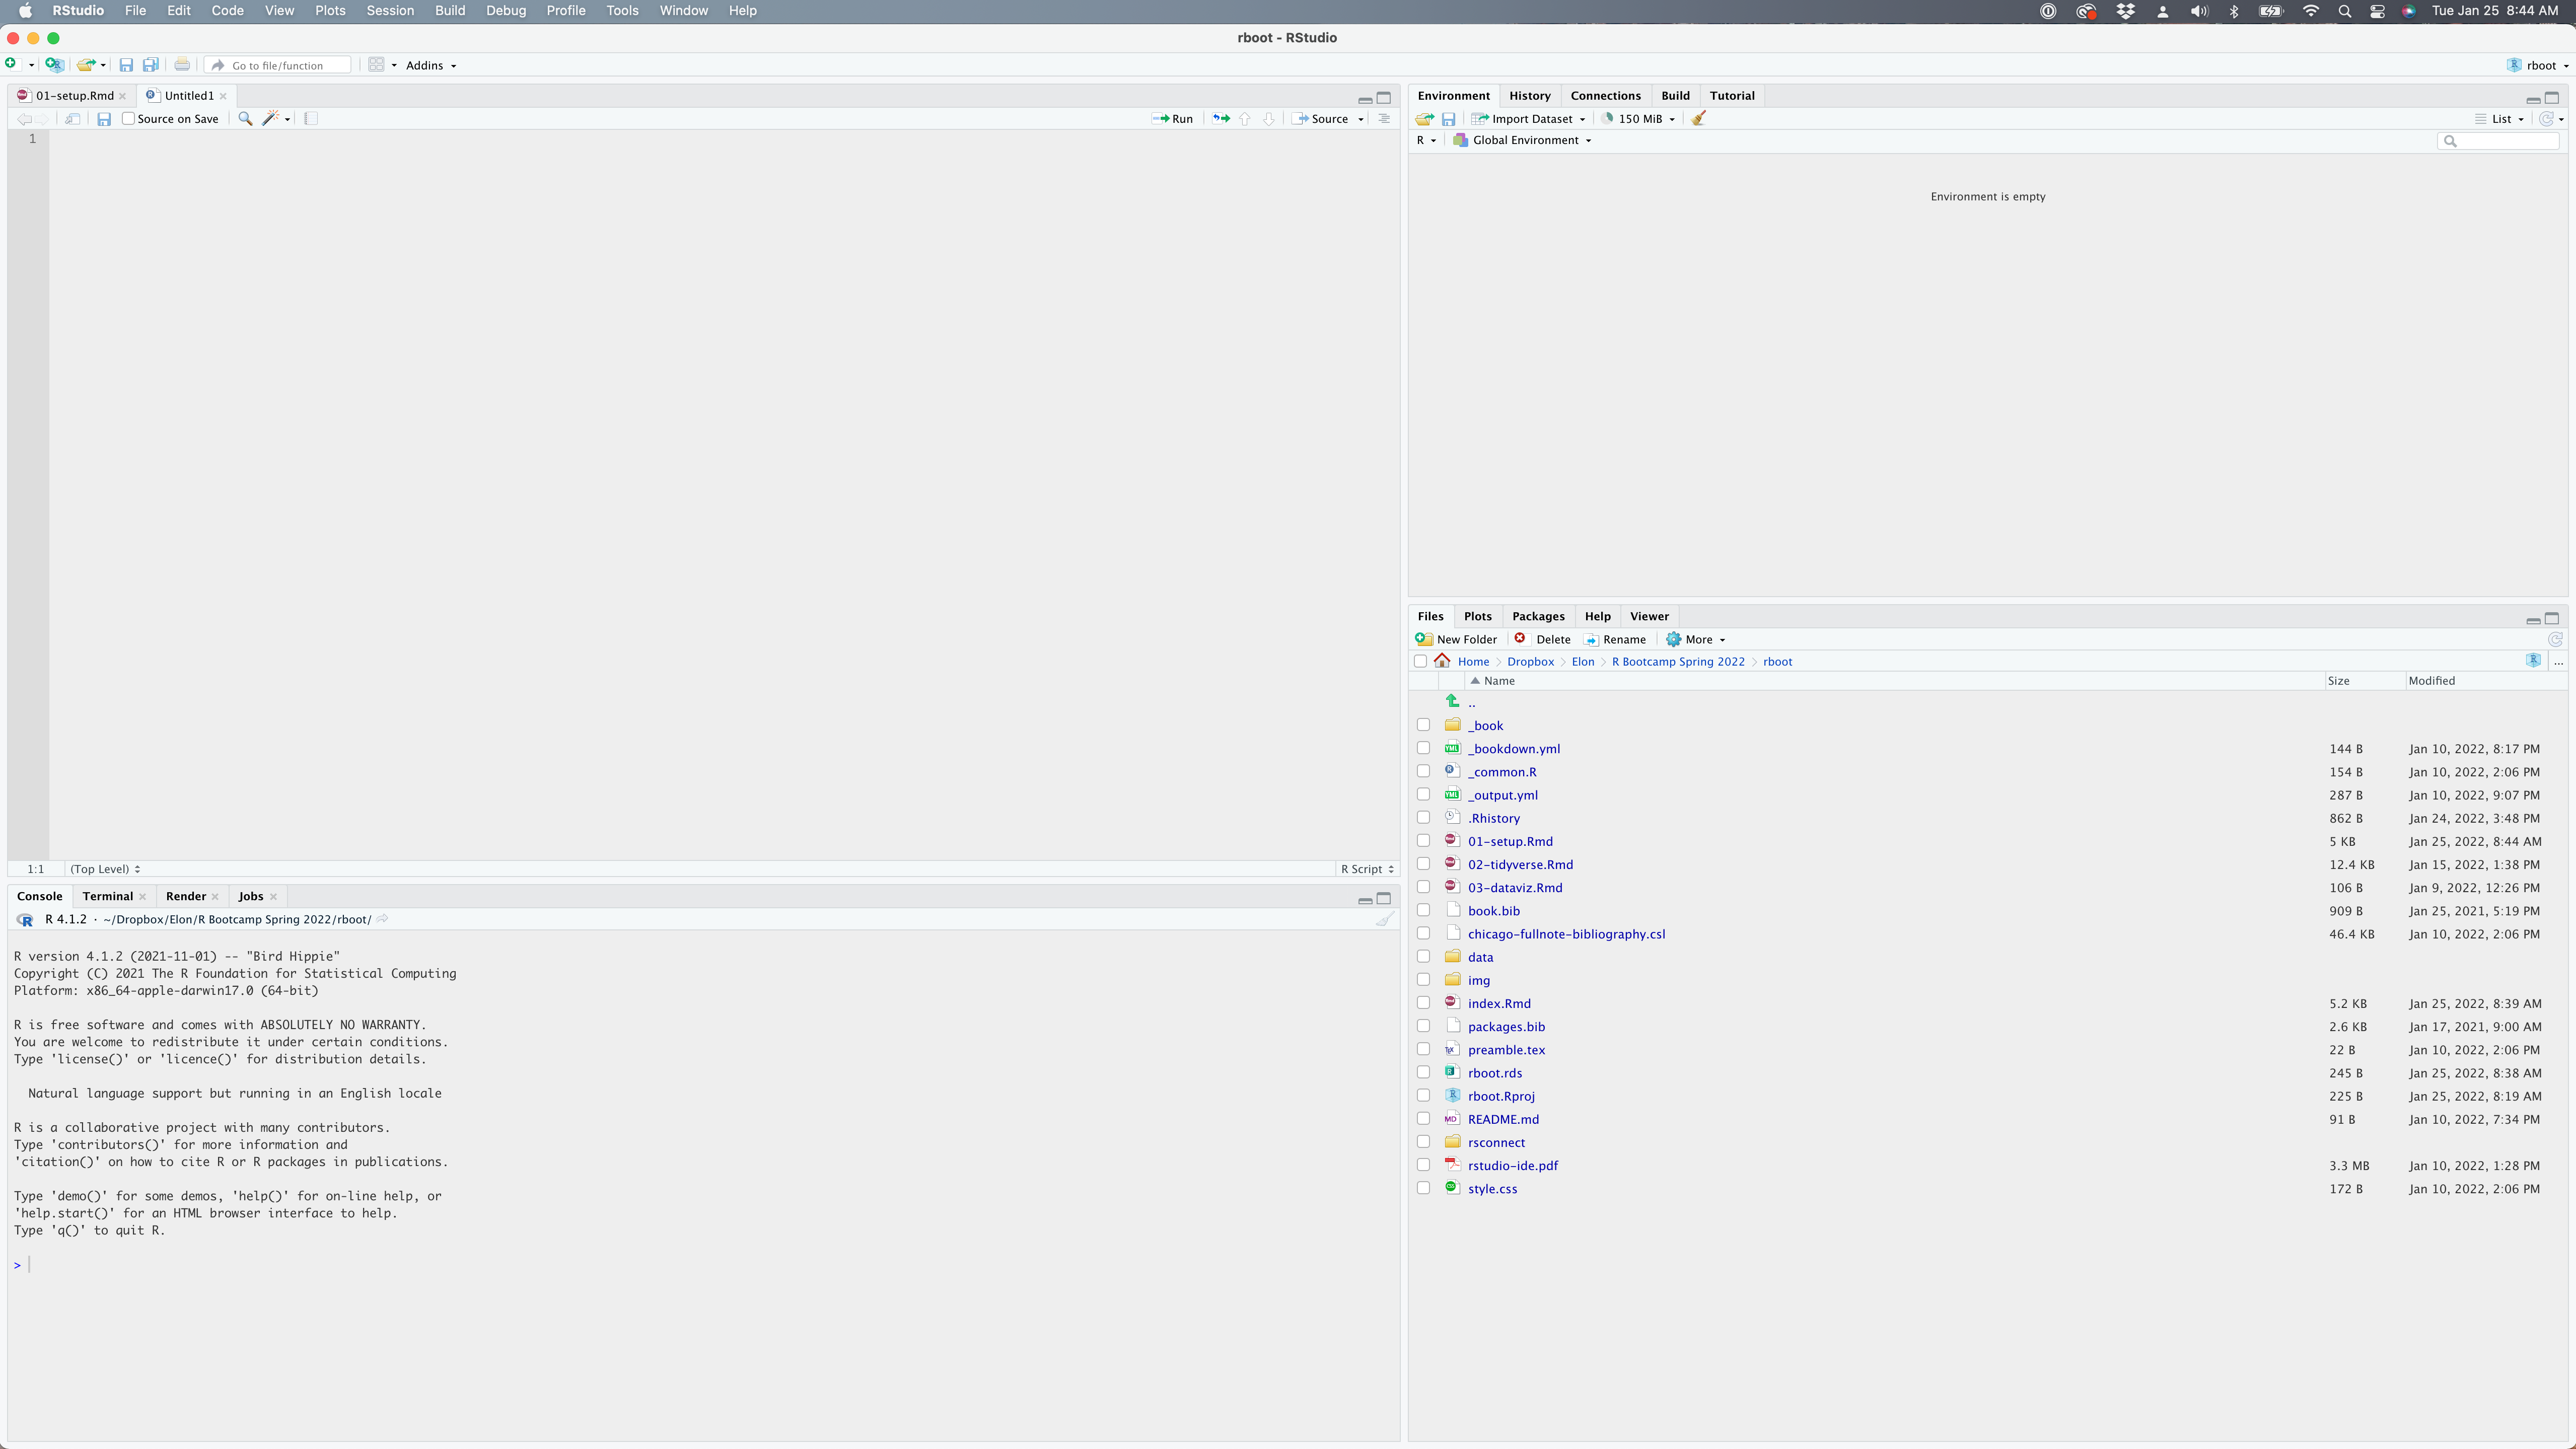Clear console using the broom icon
This screenshot has height=1449, width=2576.
point(1384,919)
